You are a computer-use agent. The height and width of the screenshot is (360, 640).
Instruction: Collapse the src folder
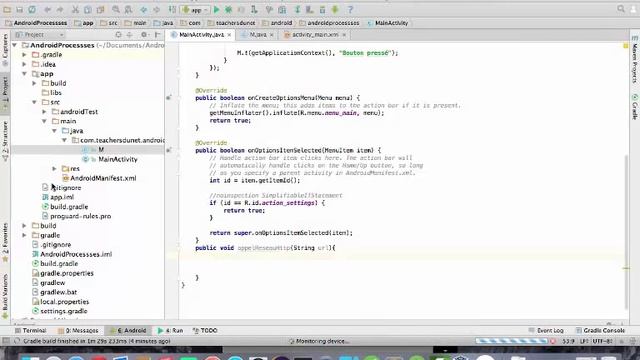pyautogui.click(x=34, y=102)
